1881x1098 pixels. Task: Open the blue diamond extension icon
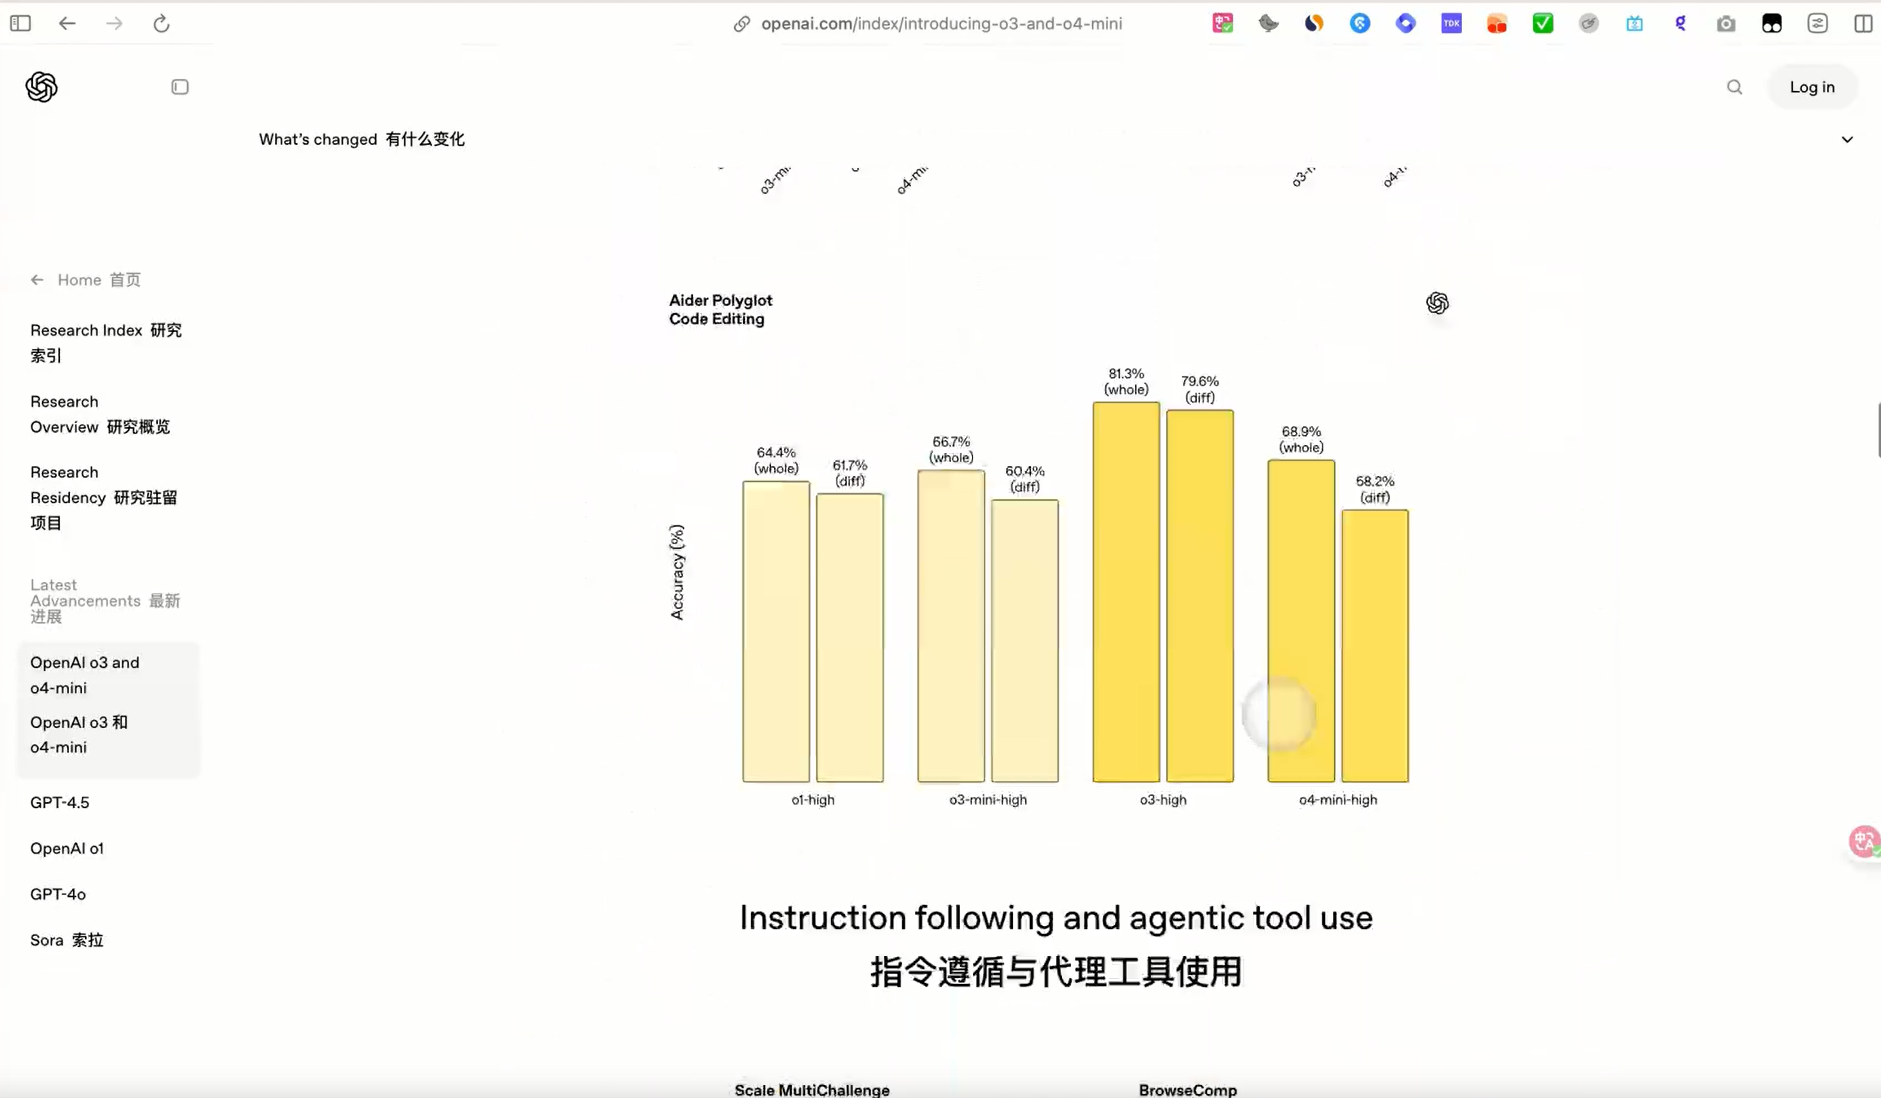1406,23
